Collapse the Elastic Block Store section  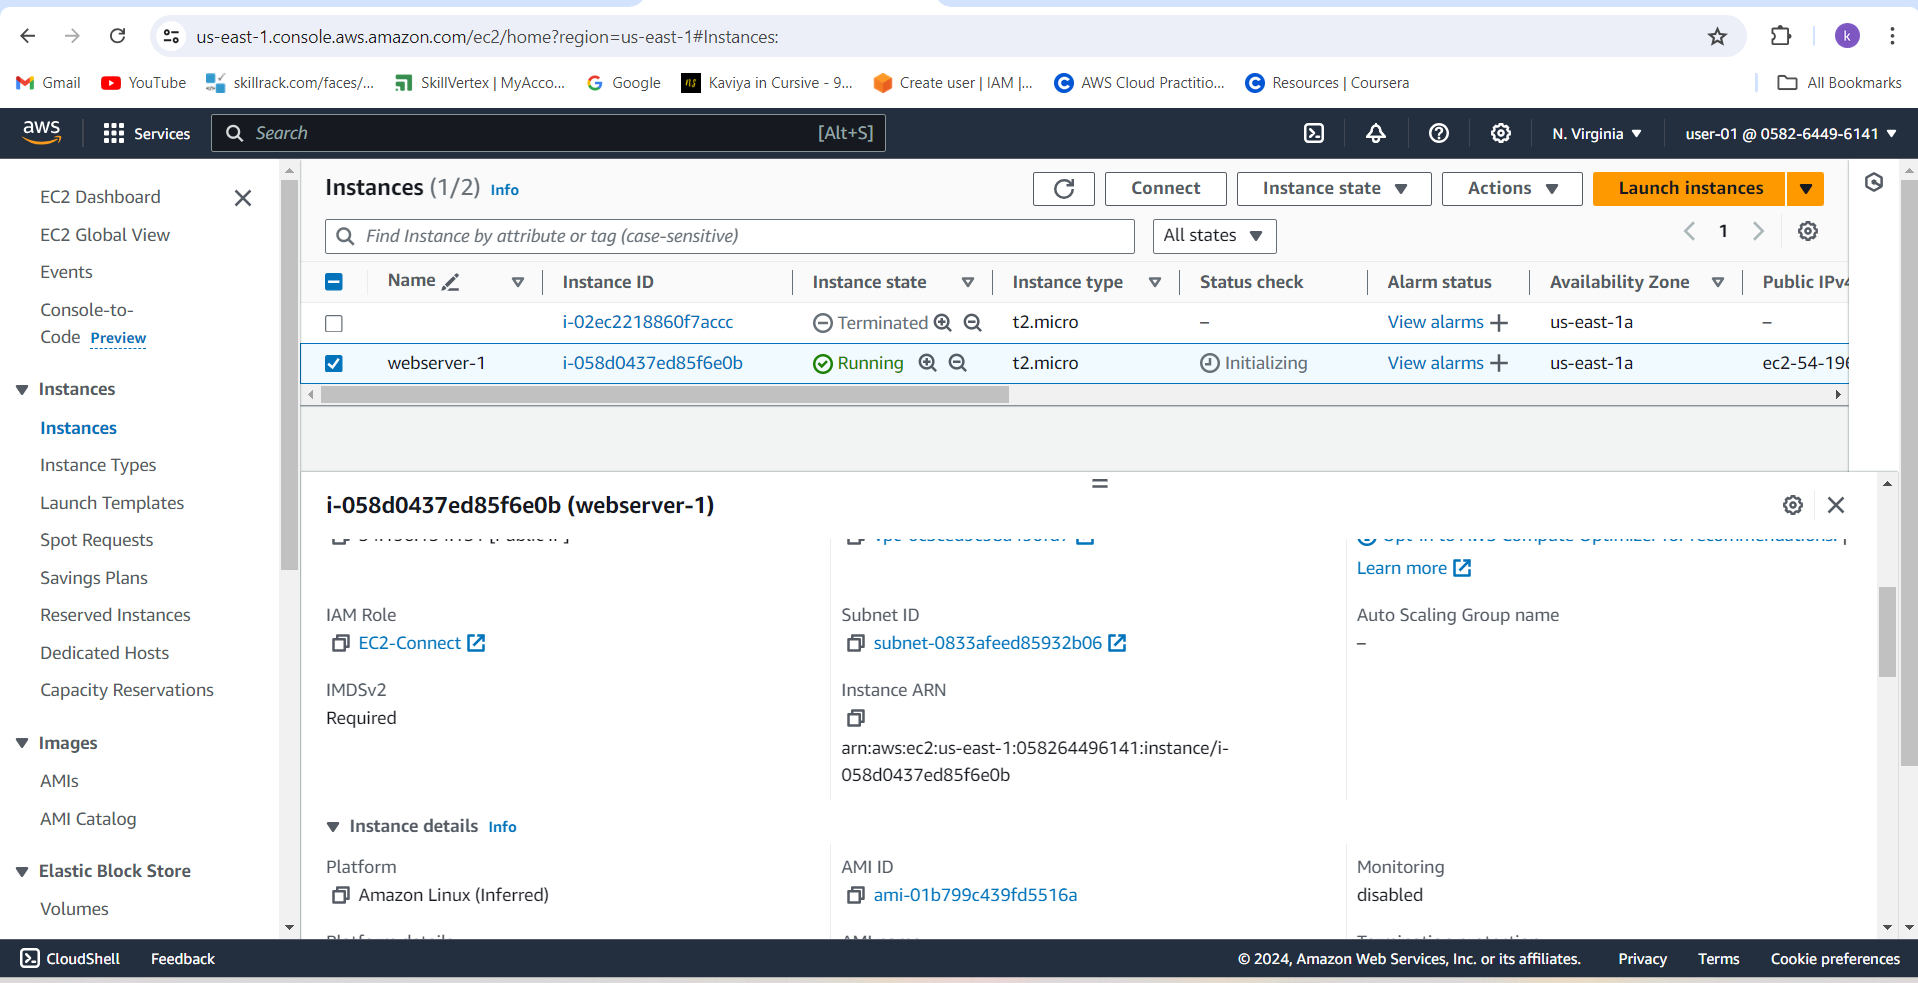click(22, 872)
